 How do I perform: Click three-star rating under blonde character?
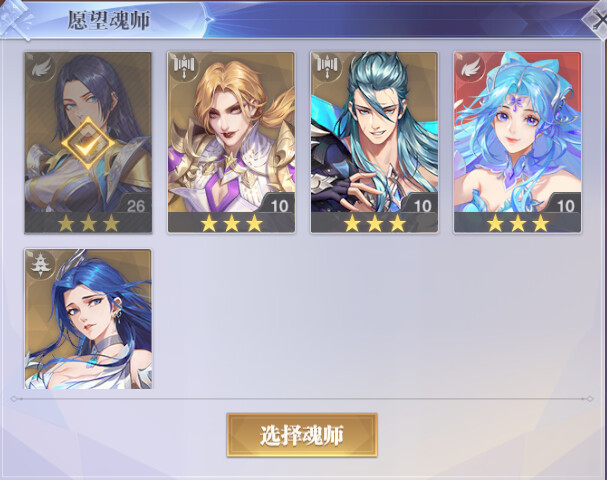[231, 223]
